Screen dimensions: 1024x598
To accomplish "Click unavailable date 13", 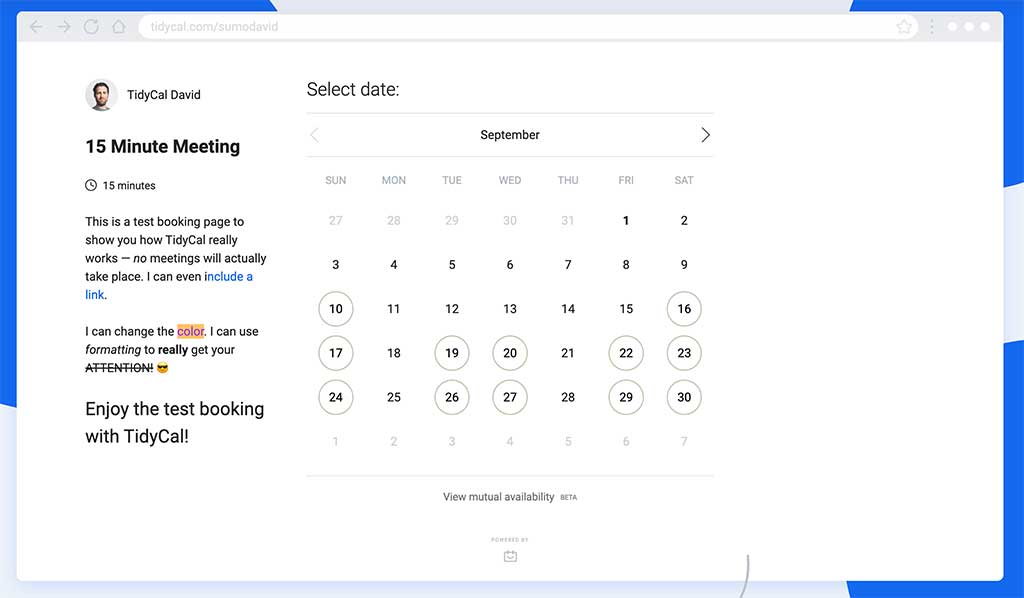I will tap(510, 309).
